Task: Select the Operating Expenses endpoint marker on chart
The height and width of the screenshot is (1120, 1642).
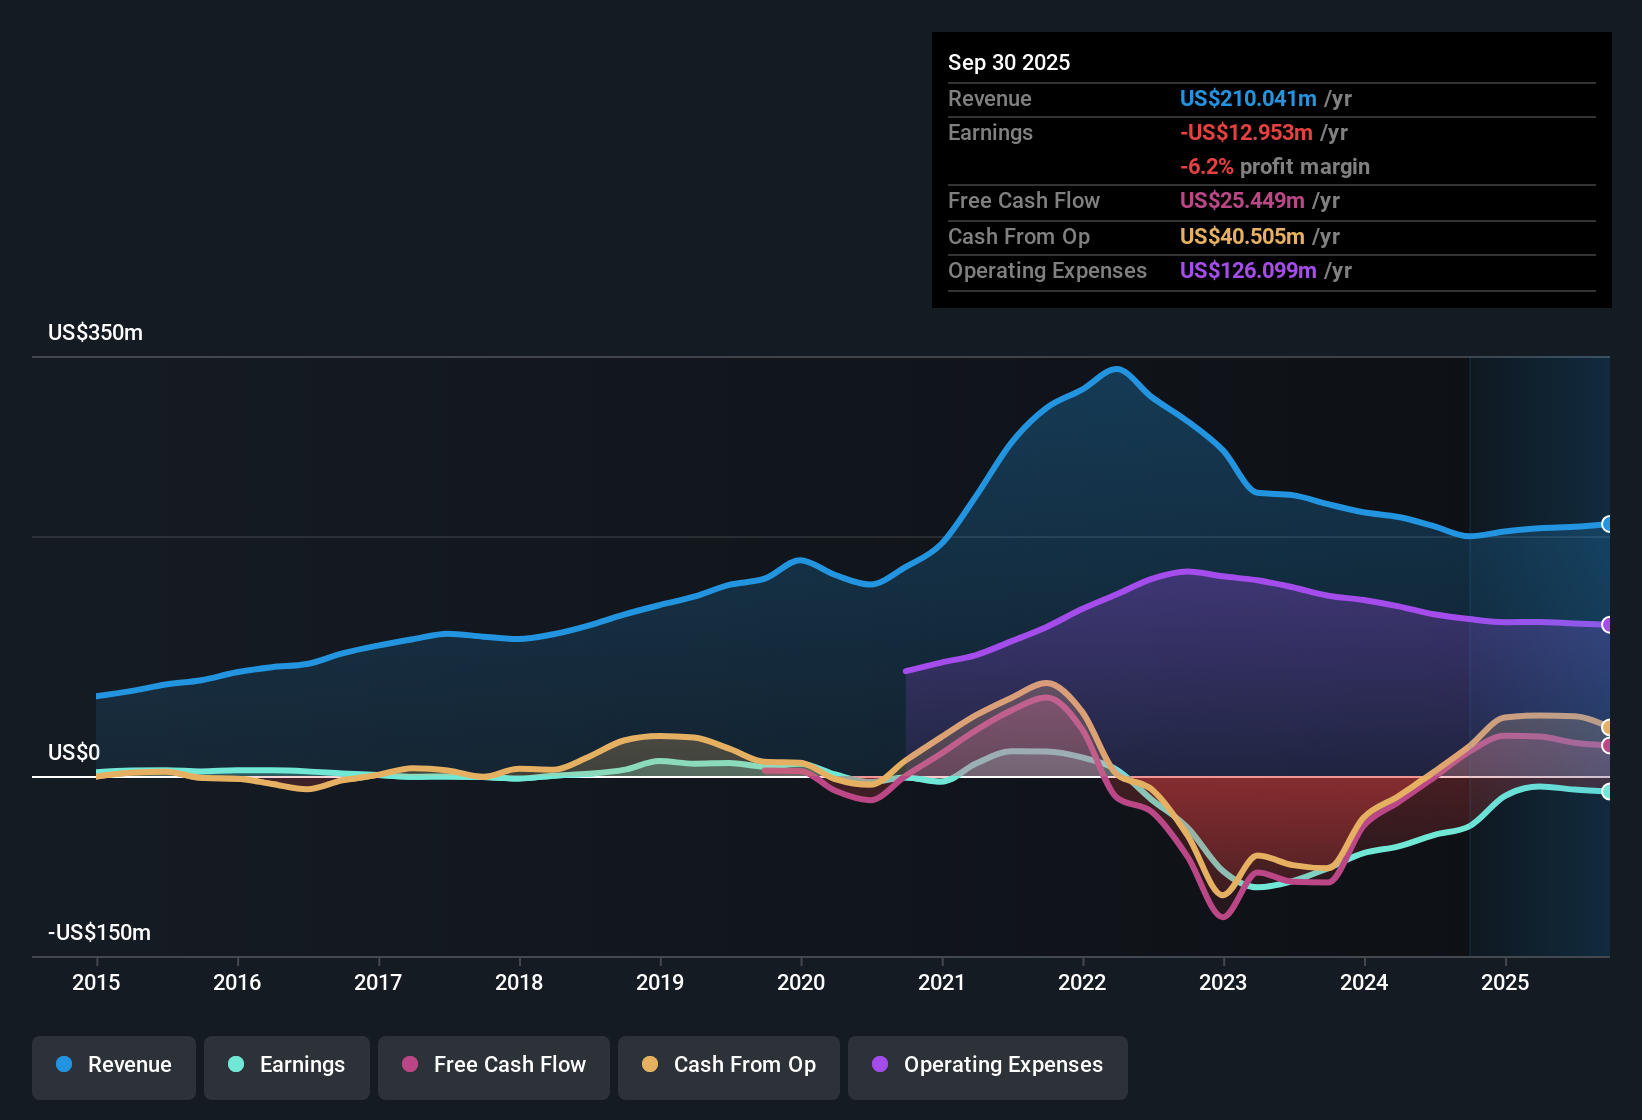Action: coord(1608,625)
